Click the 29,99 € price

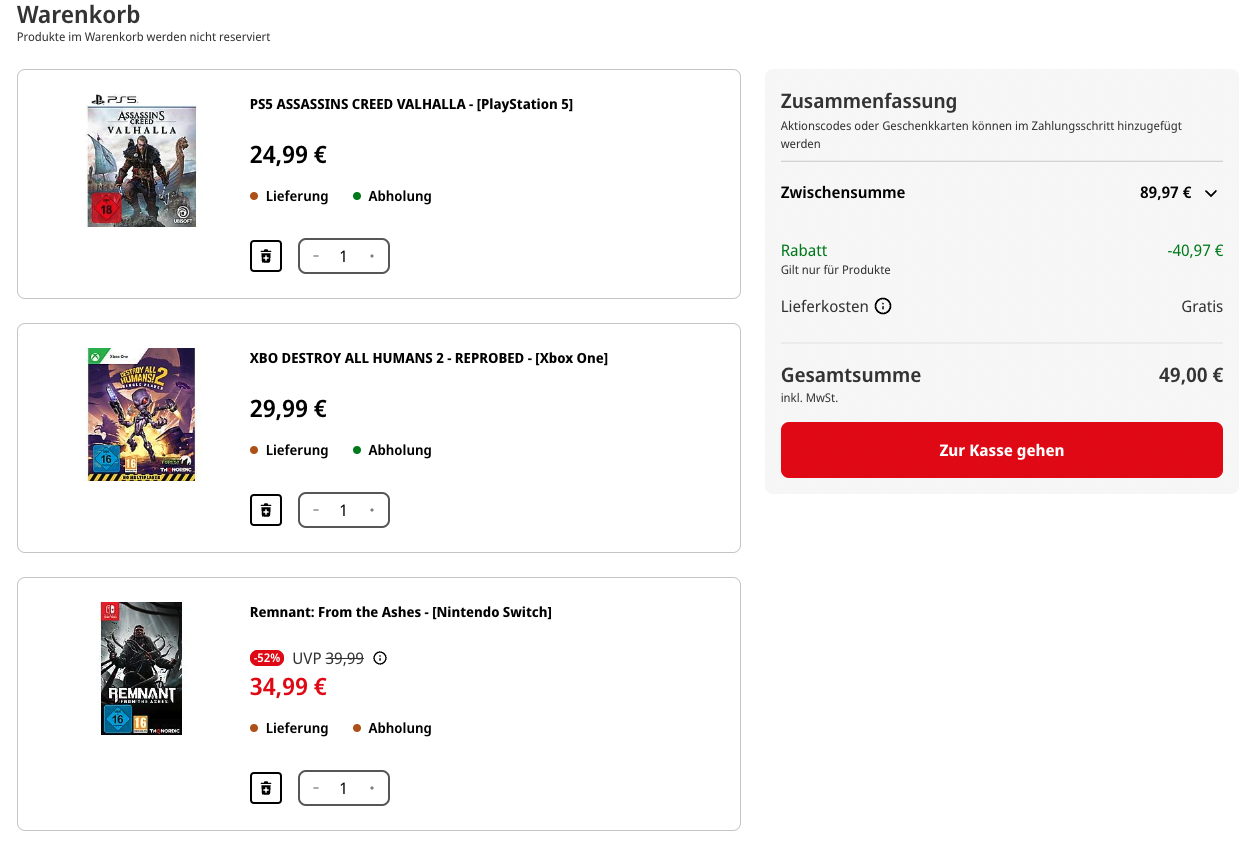click(x=288, y=409)
